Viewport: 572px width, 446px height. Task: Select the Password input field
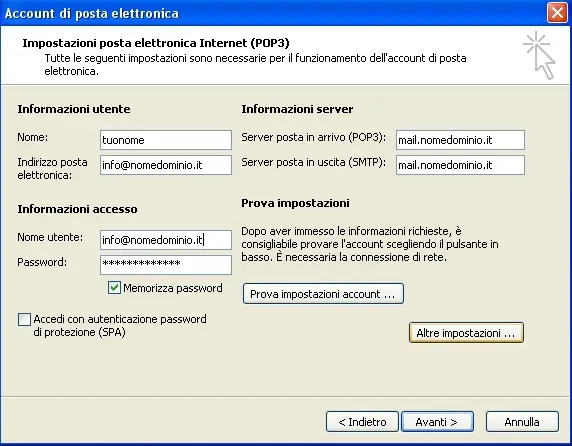pyautogui.click(x=166, y=265)
